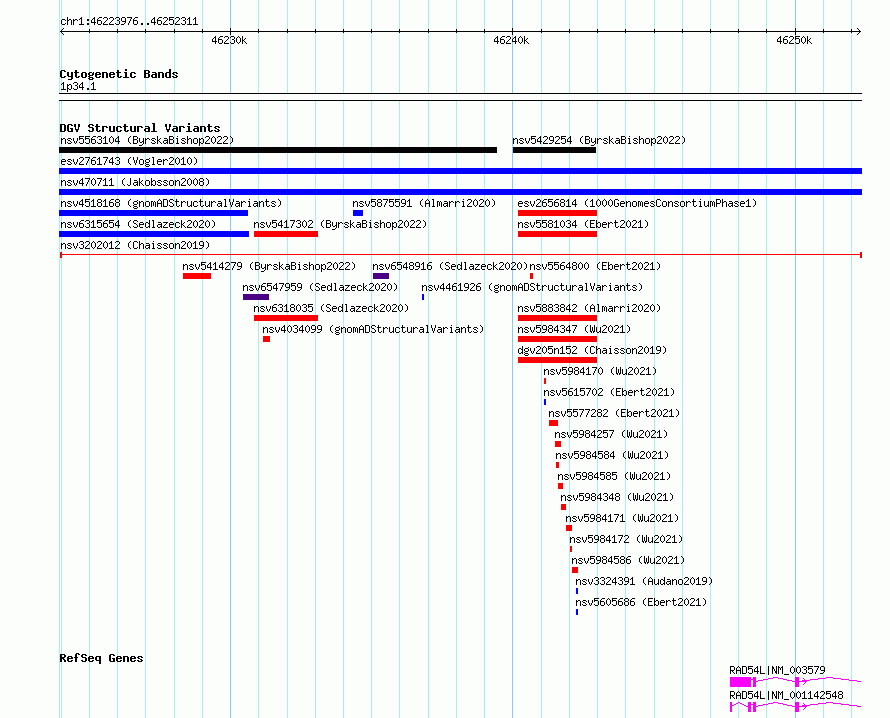
Task: Click chr1:46223976..46252311 coordinates text
Action: tap(129, 22)
